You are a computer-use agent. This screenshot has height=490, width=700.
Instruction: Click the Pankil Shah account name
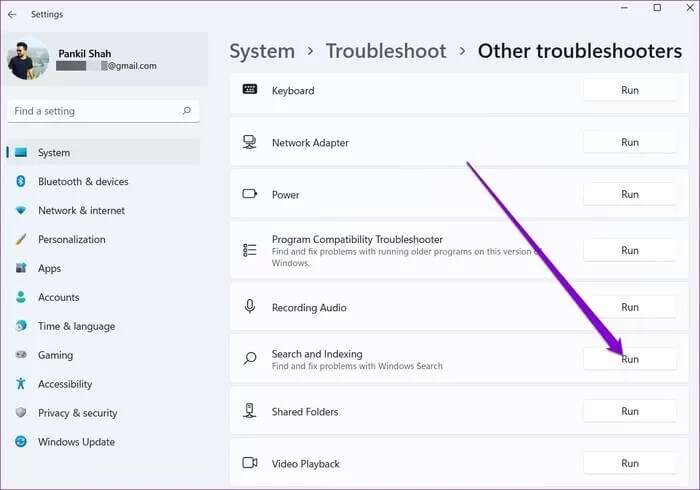[x=84, y=54]
